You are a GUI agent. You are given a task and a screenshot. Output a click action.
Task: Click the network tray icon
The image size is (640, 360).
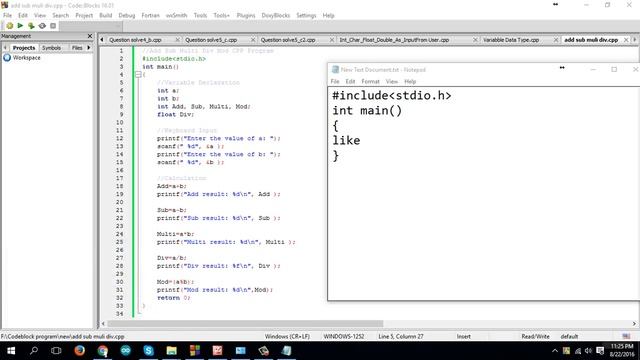tap(578, 351)
